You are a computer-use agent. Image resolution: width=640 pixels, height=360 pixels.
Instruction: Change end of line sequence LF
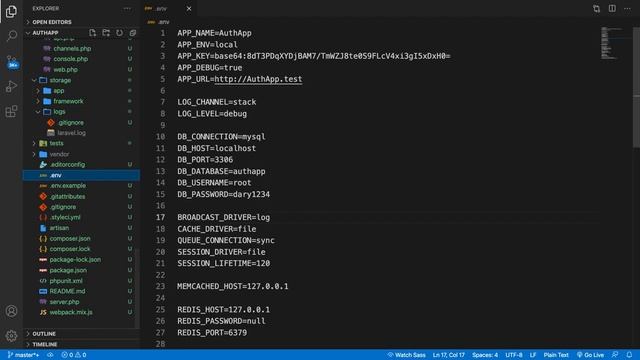point(533,355)
